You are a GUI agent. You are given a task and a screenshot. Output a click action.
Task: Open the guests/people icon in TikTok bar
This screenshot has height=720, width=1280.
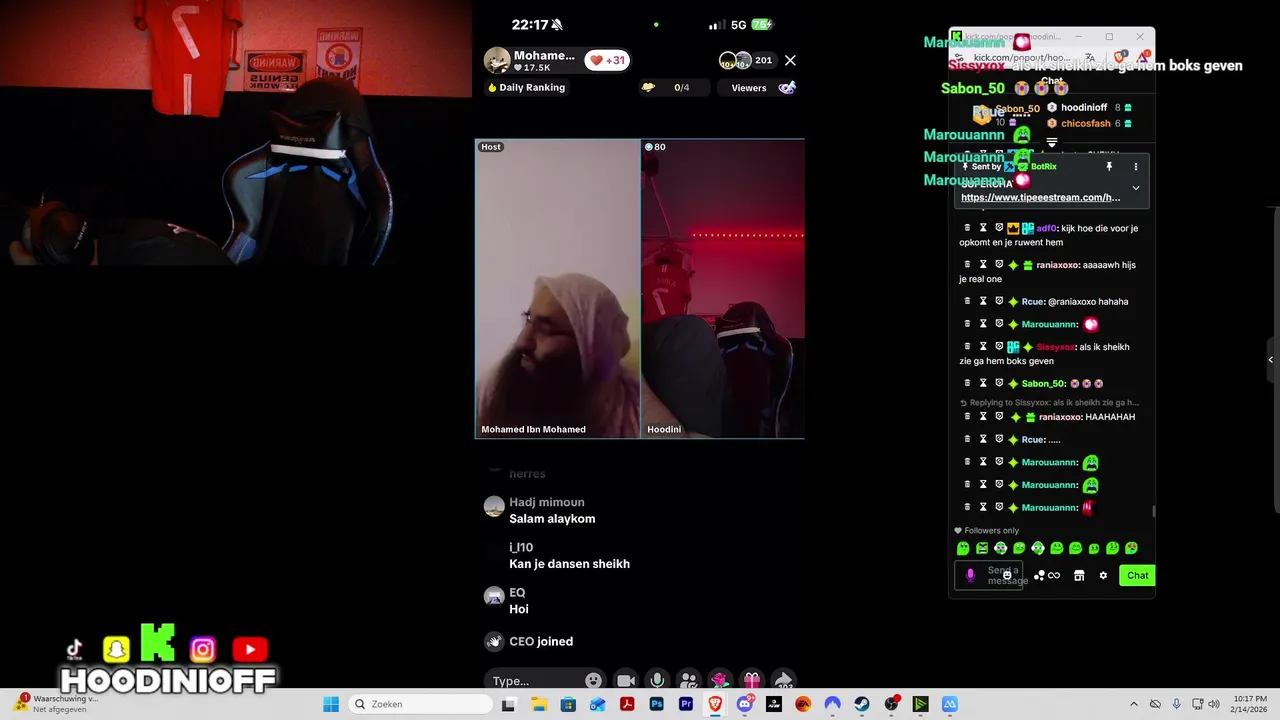pos(689,681)
